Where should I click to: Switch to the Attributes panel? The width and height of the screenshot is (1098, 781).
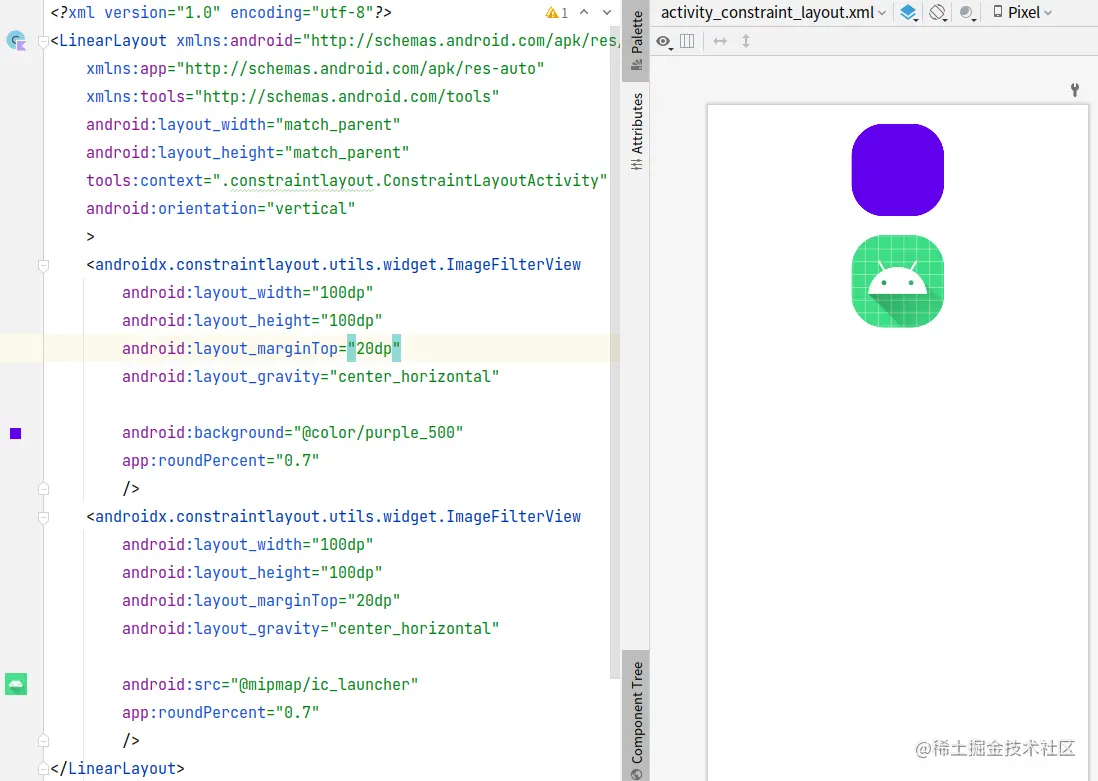tap(637, 128)
